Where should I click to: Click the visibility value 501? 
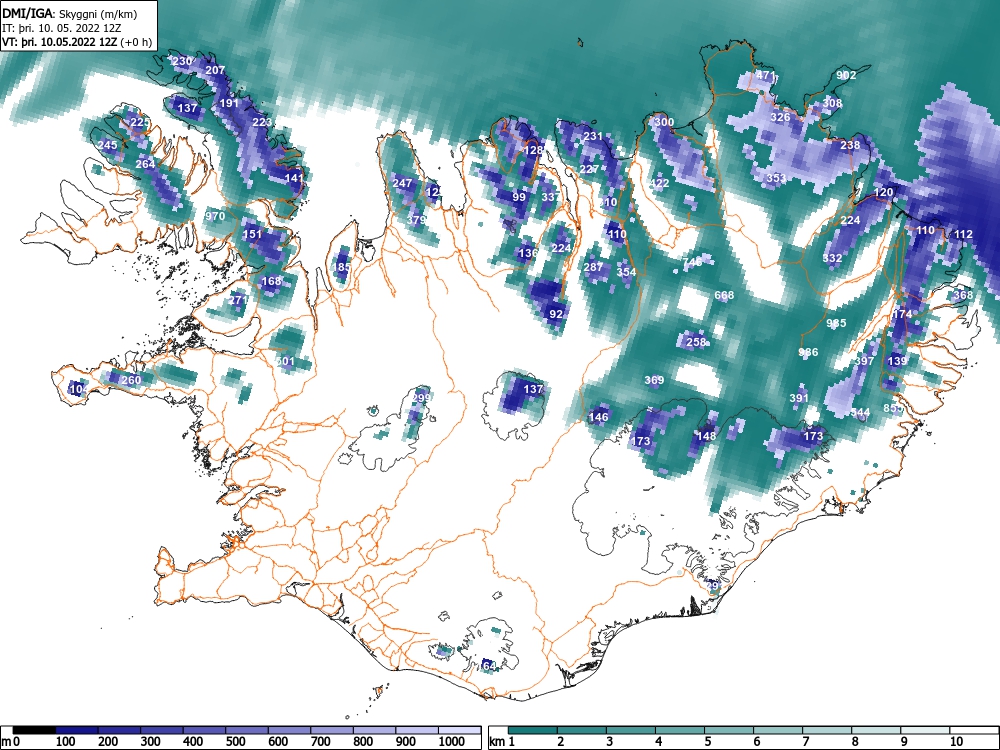click(285, 362)
